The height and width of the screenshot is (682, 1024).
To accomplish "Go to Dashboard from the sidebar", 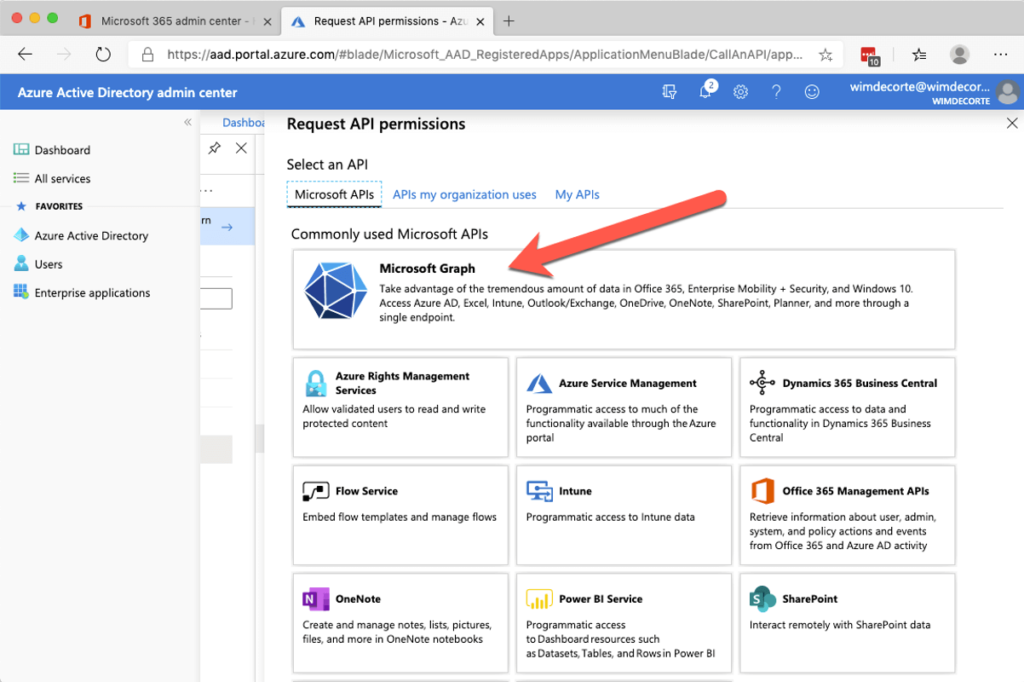I will [62, 150].
